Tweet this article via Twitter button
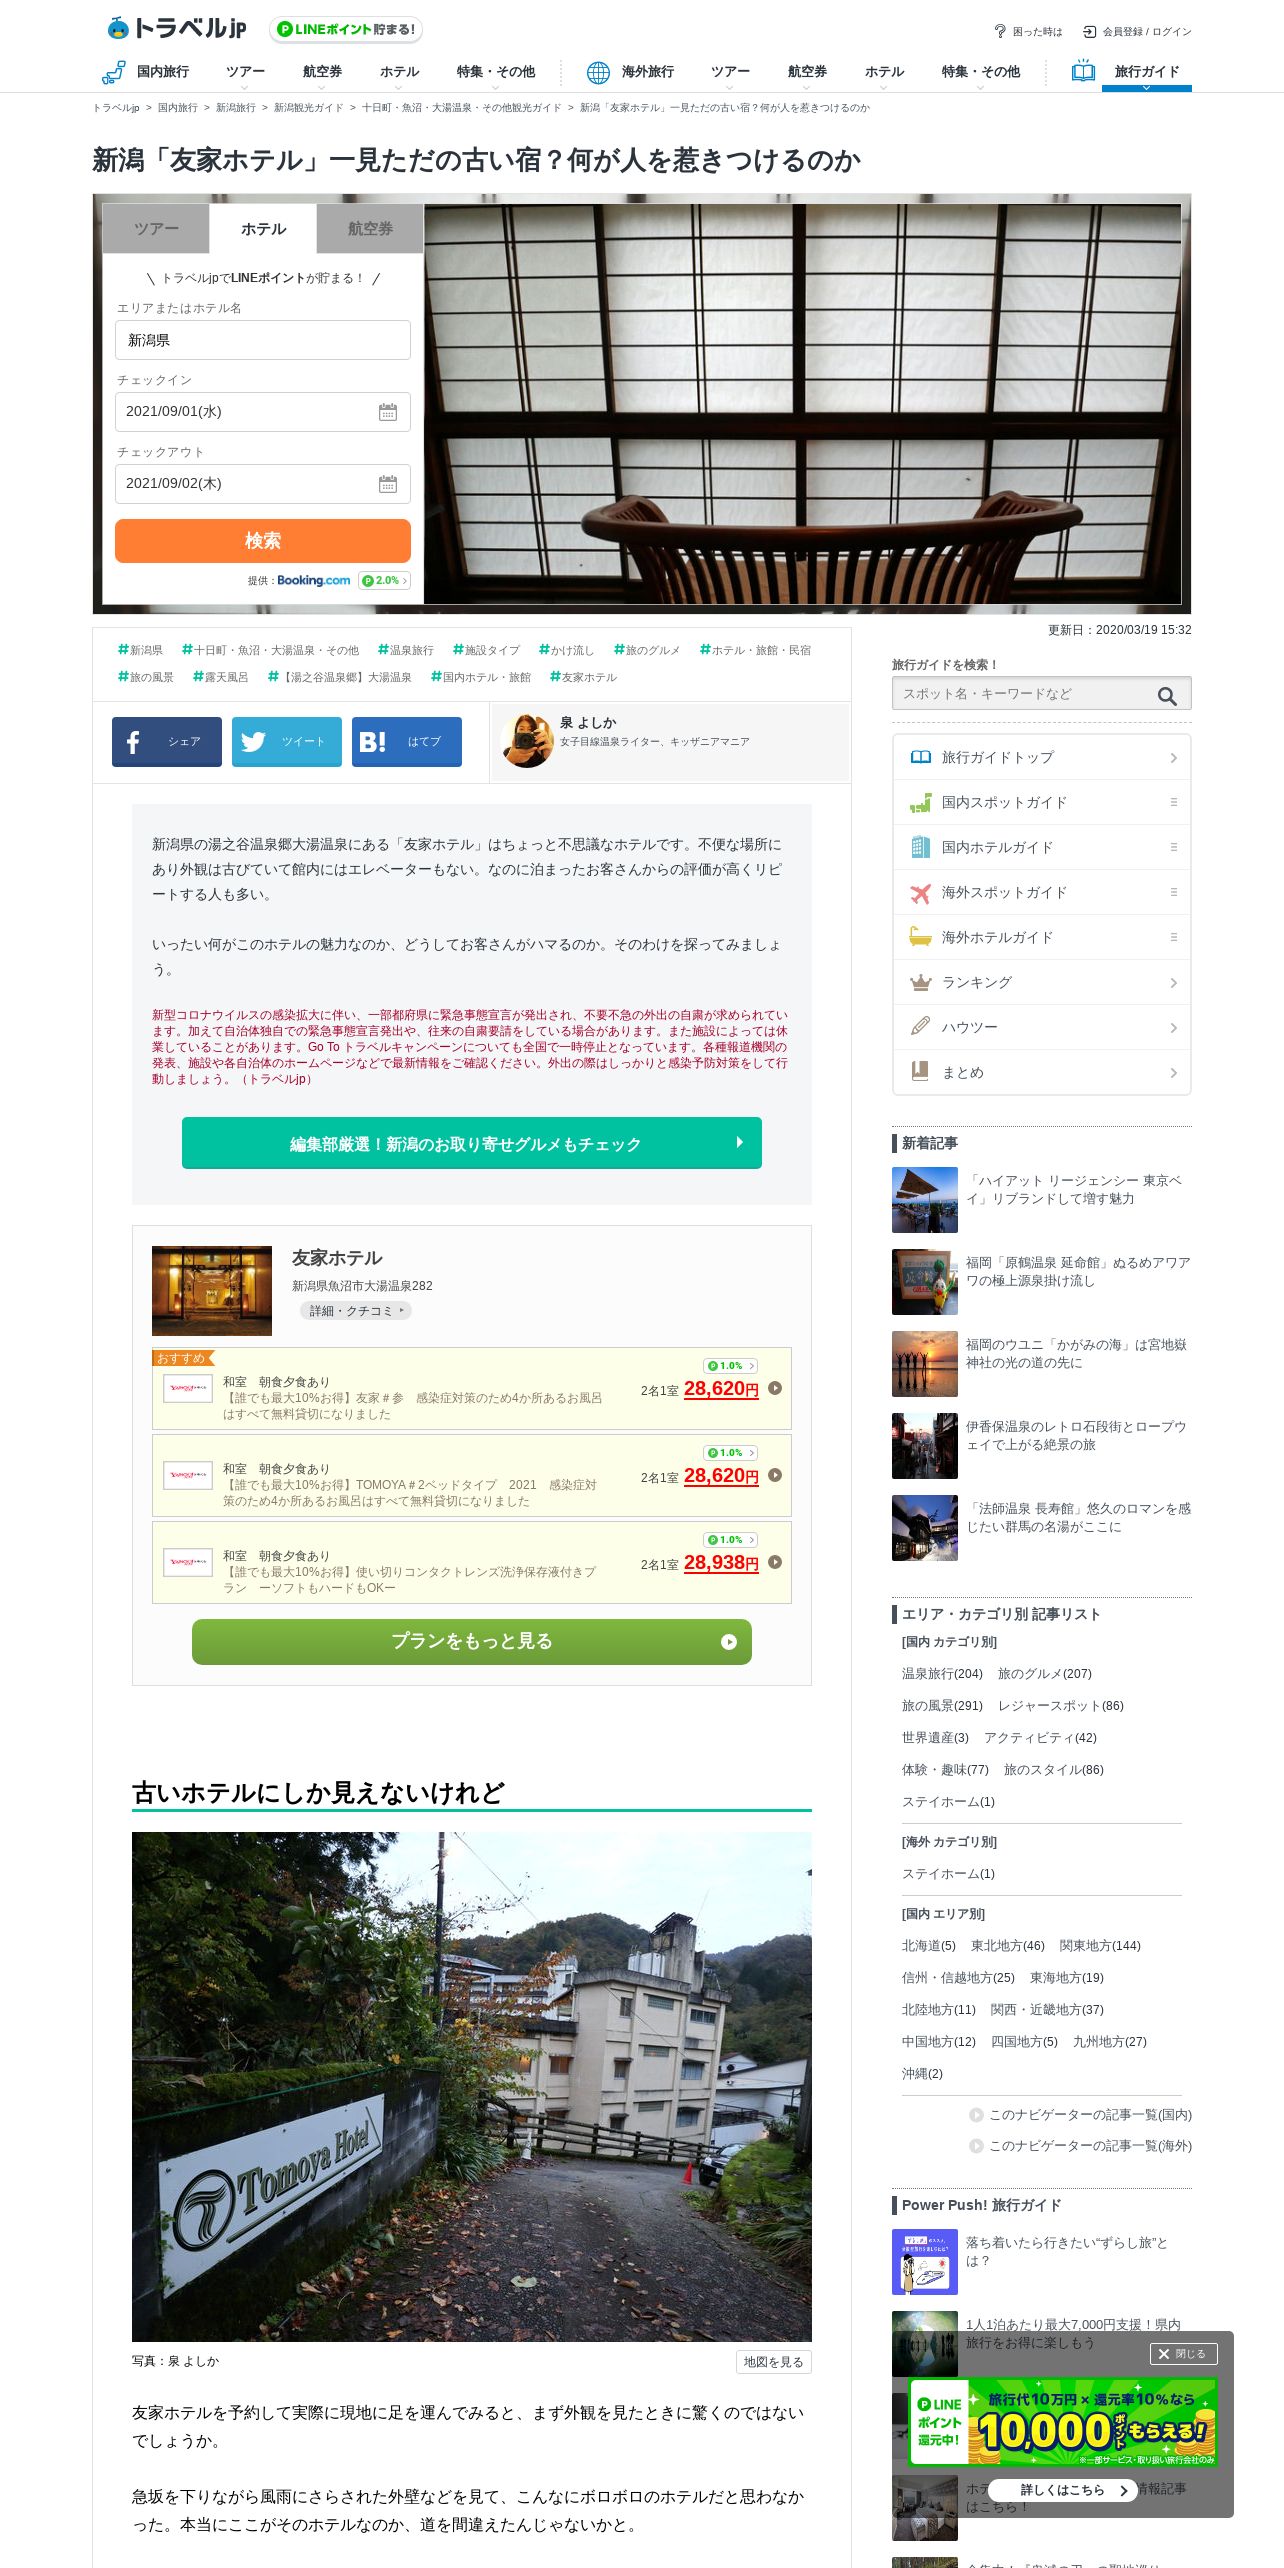Screen dimensions: 1284x2568 287,742
